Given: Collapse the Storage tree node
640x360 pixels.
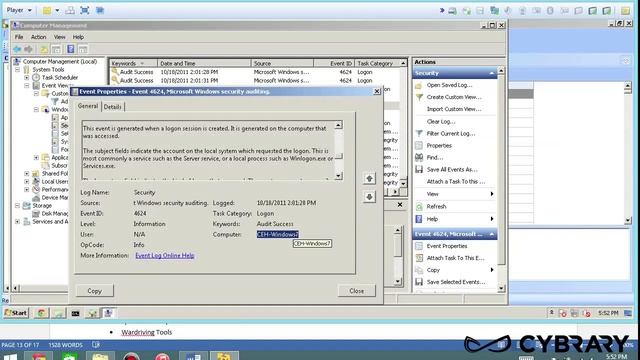Looking at the screenshot, I should [x=18, y=206].
